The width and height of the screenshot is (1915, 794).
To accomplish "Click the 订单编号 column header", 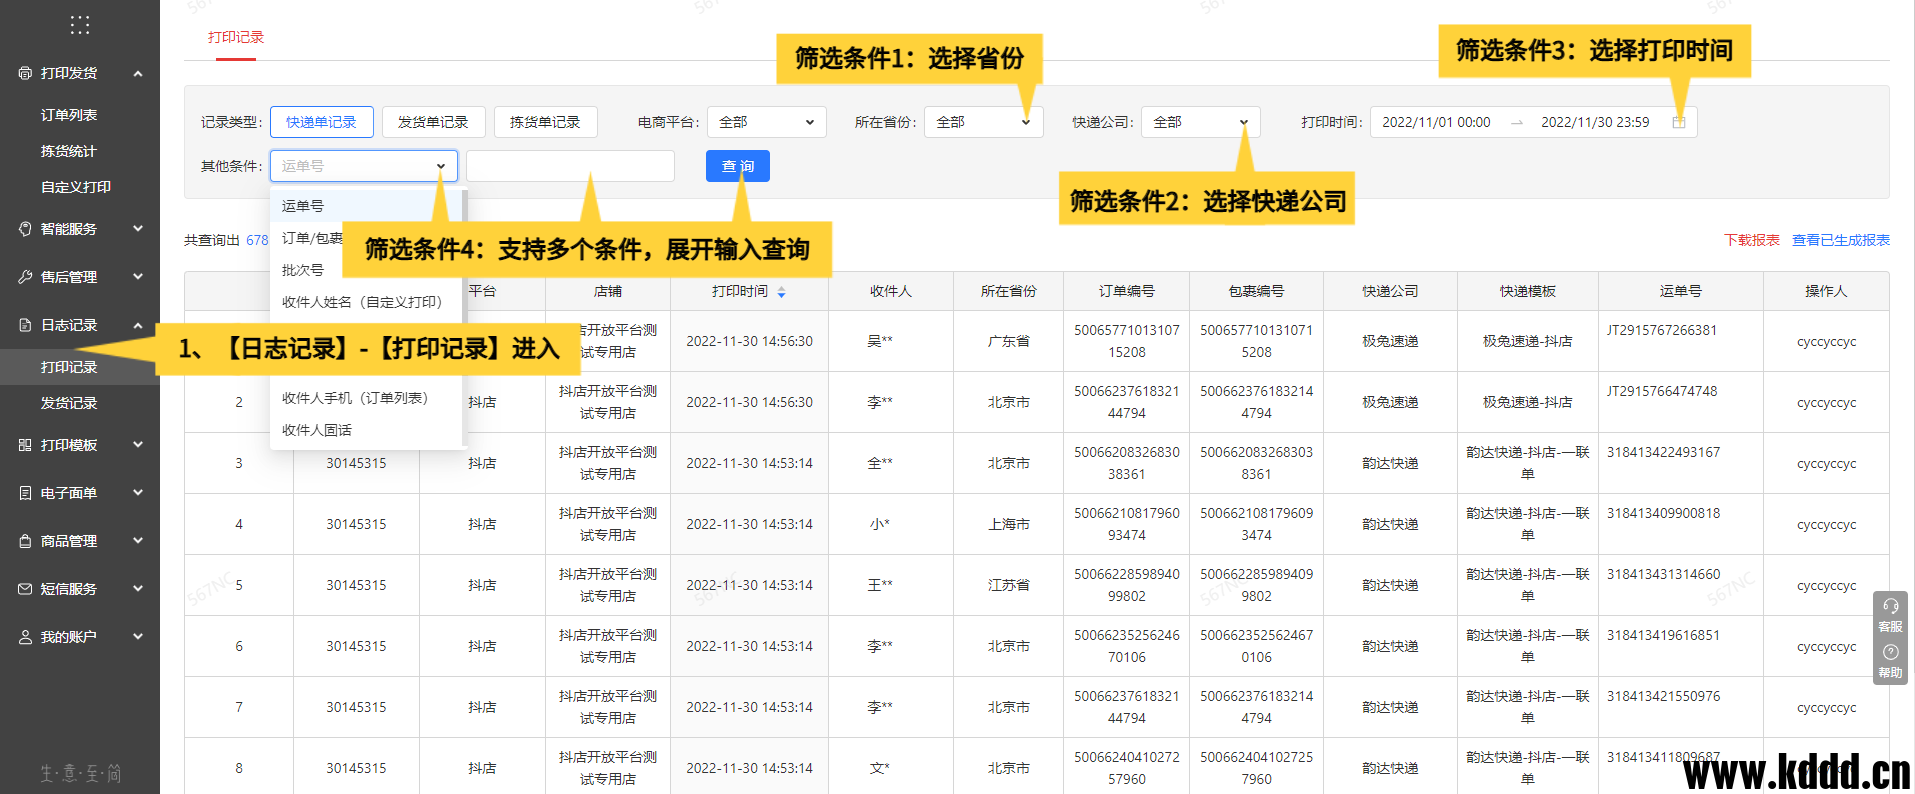I will 1127,291.
